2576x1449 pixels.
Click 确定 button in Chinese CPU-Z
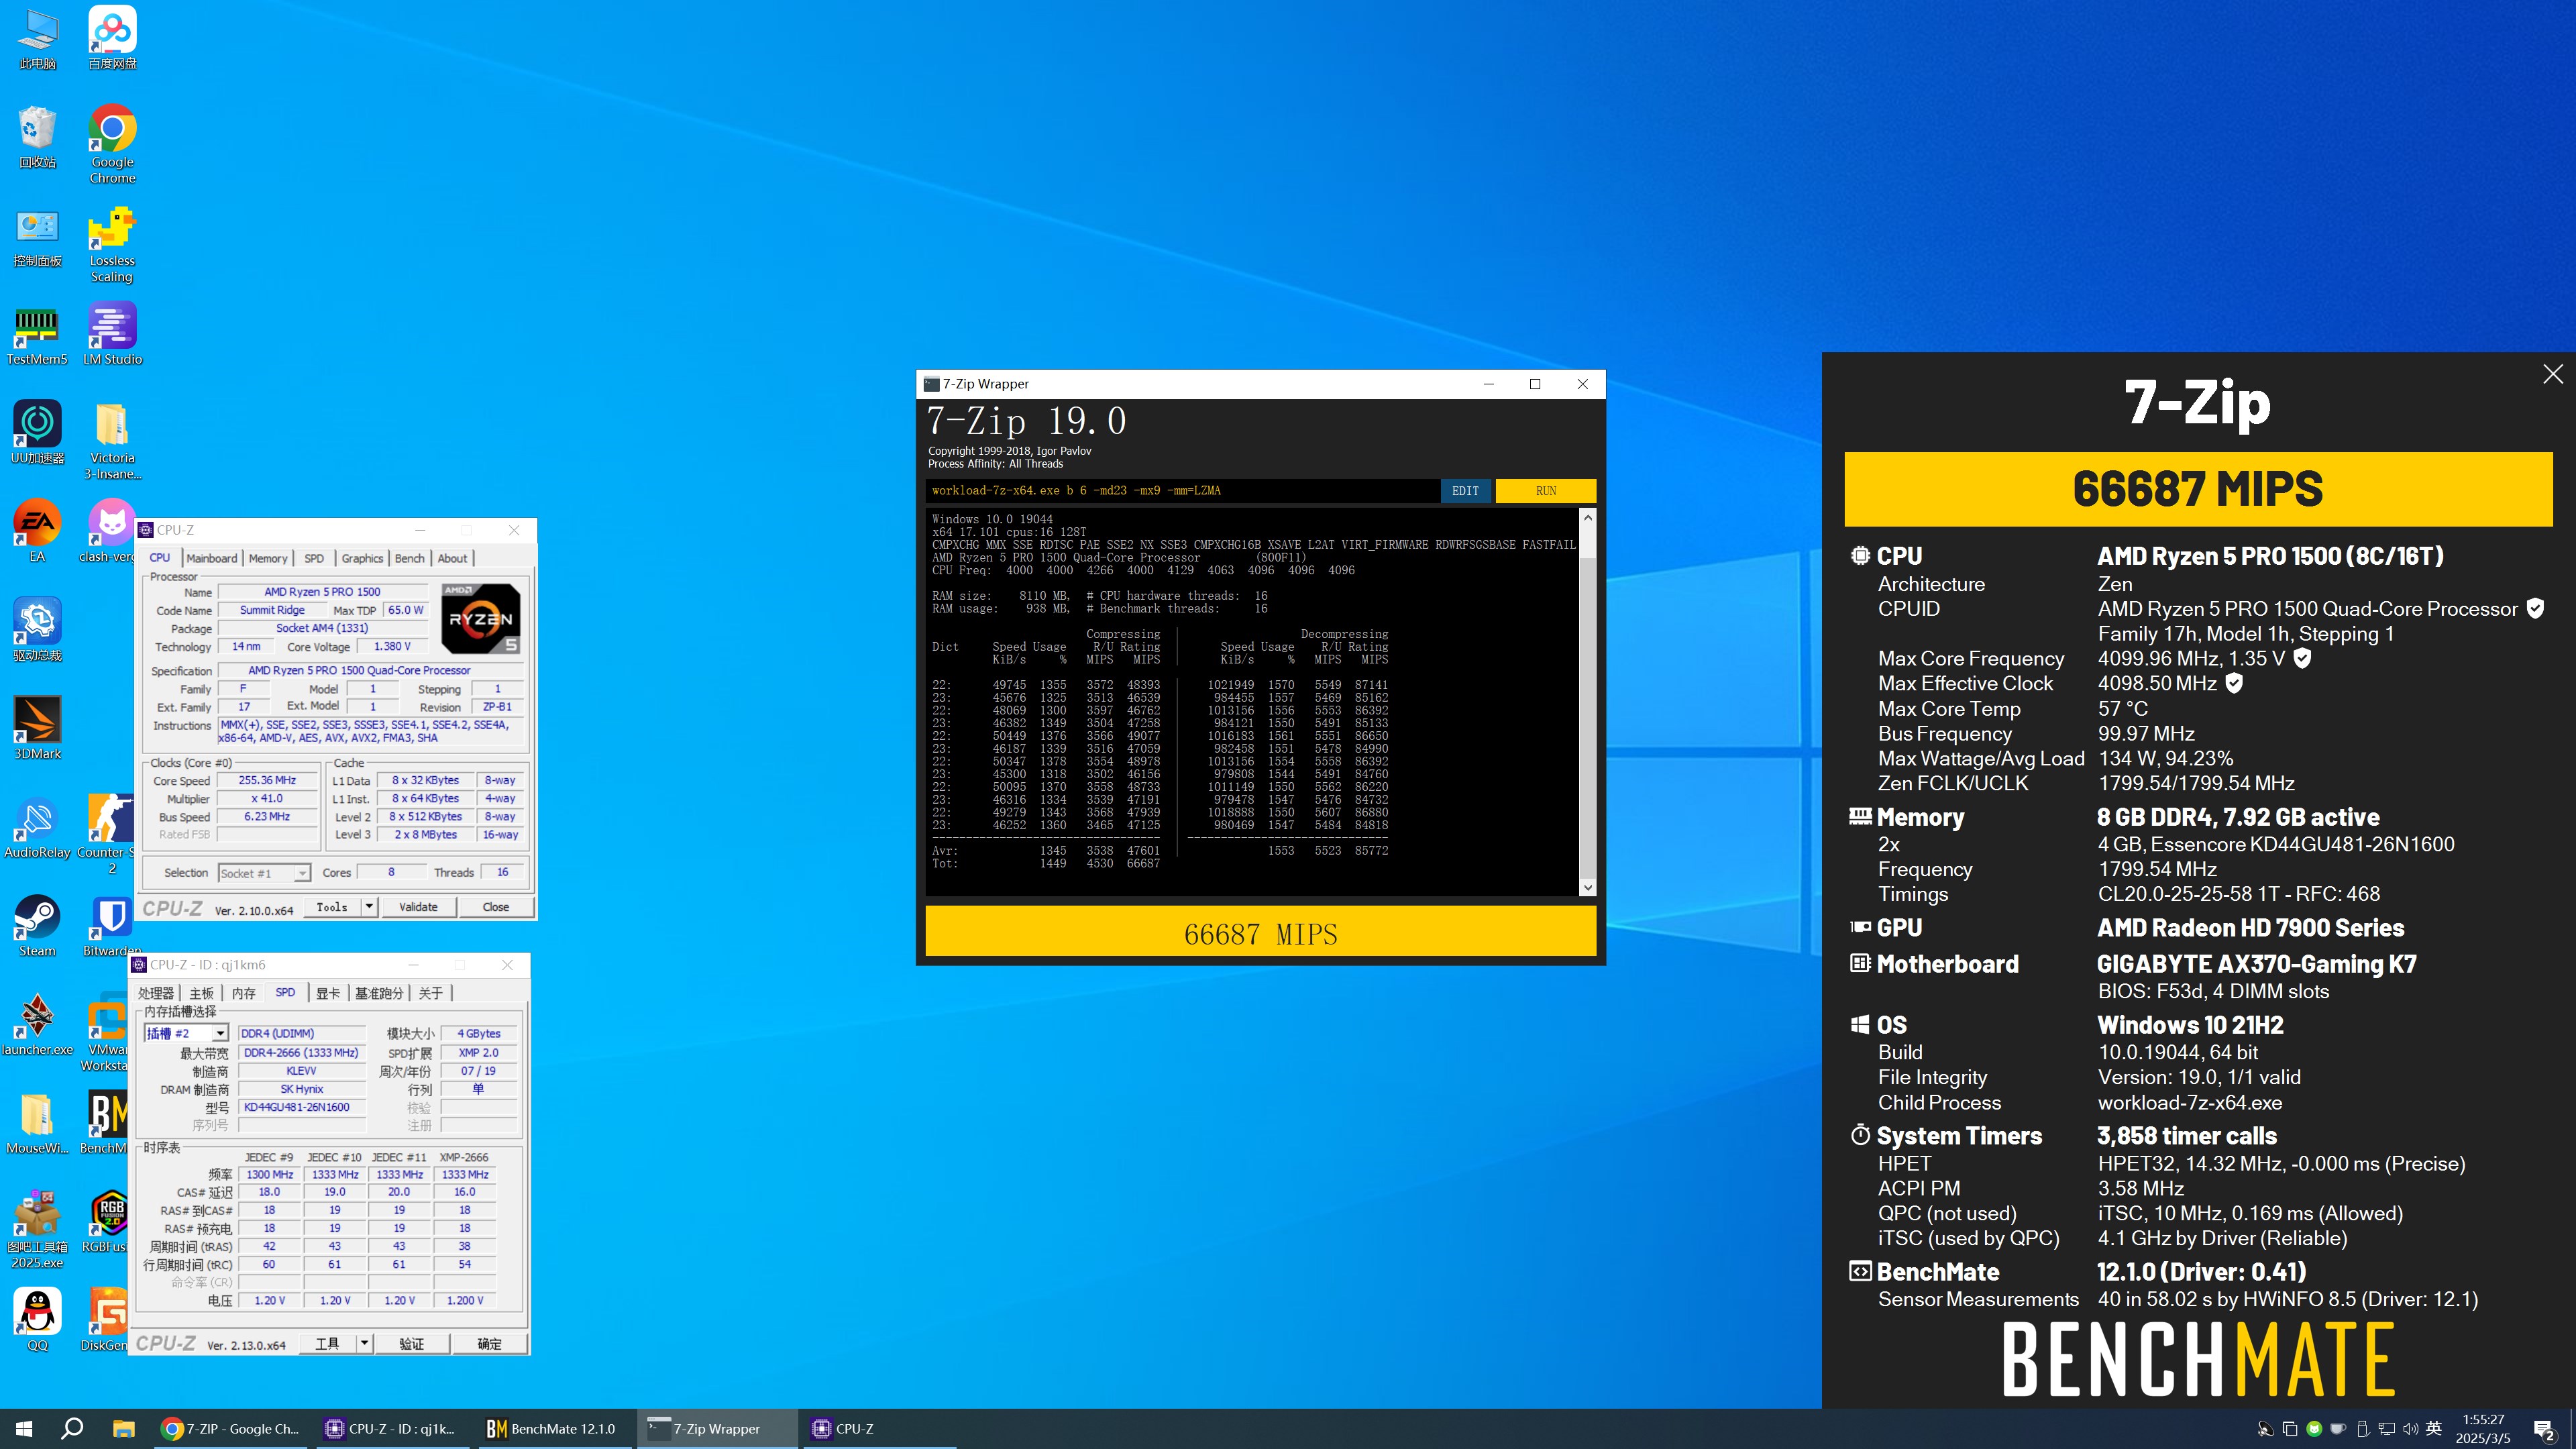pyautogui.click(x=489, y=1344)
